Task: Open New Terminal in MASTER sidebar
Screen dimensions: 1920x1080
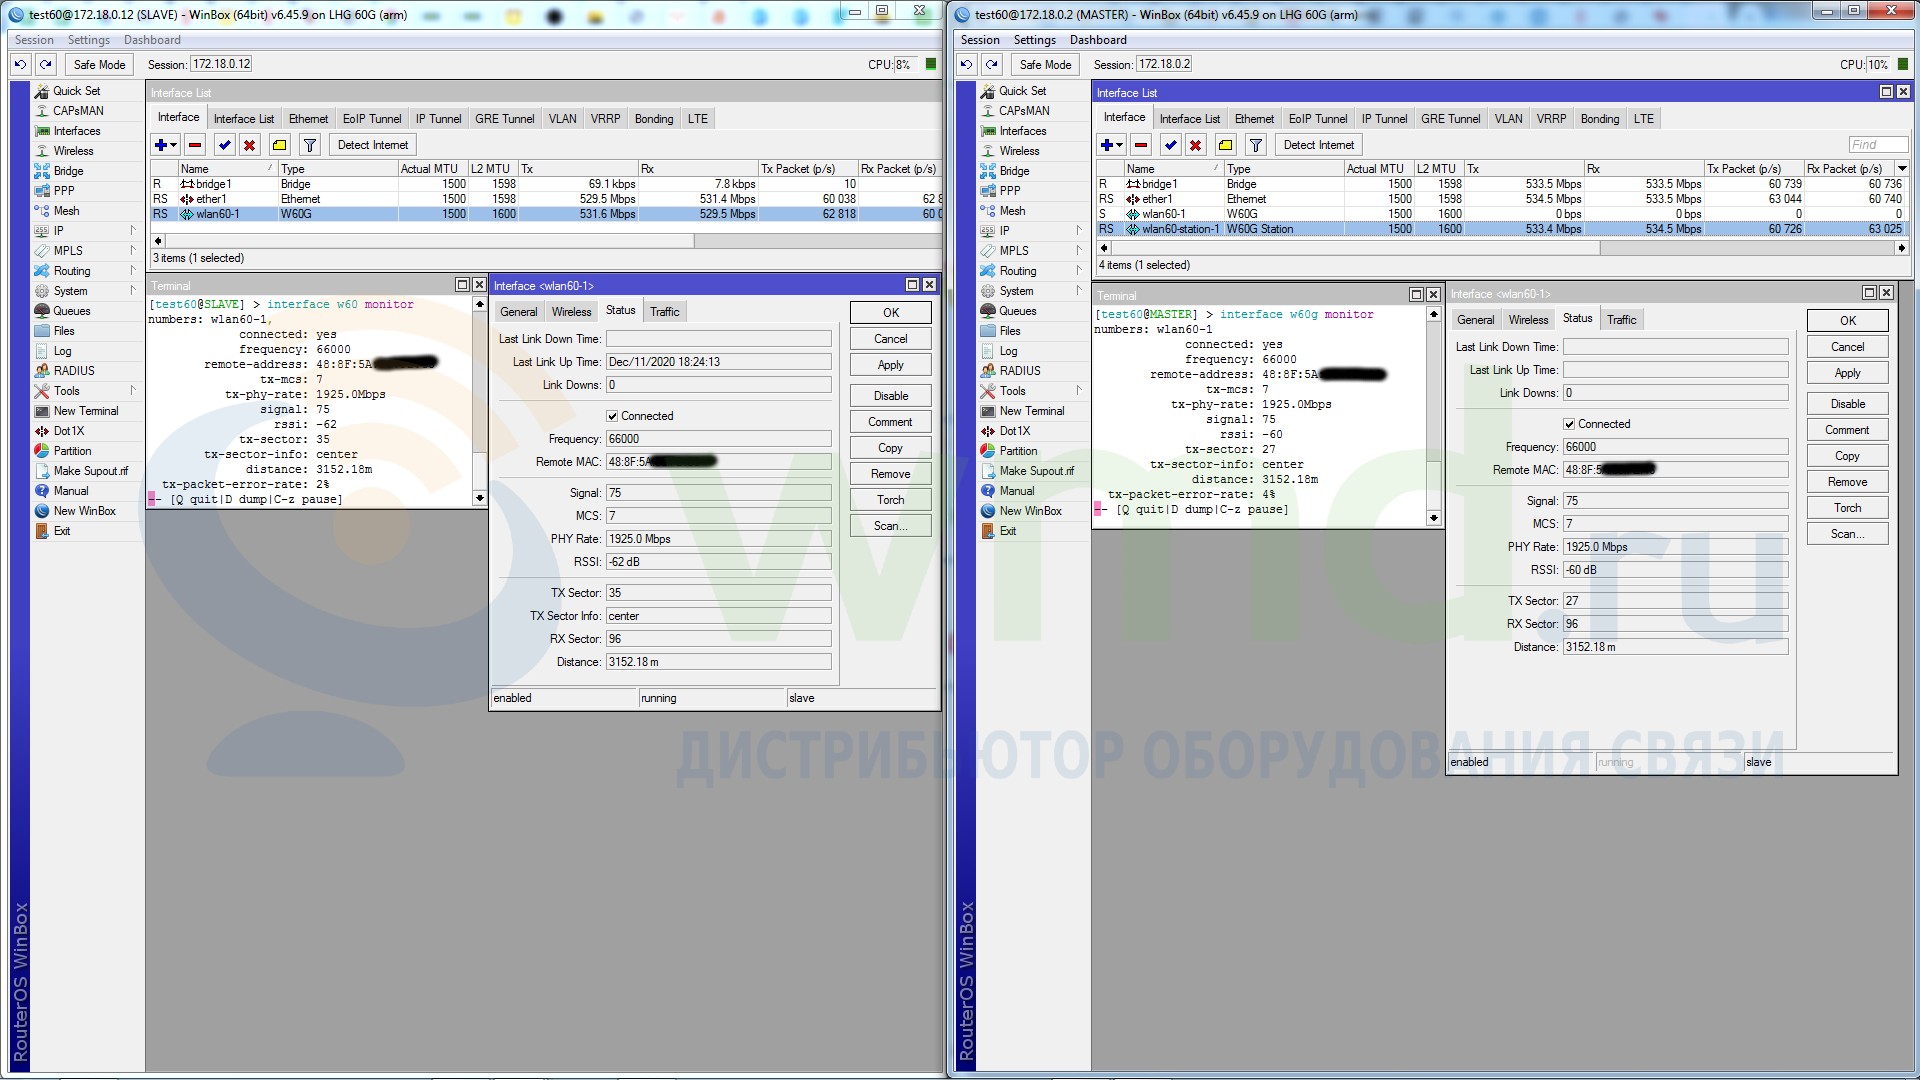Action: click(x=1032, y=411)
